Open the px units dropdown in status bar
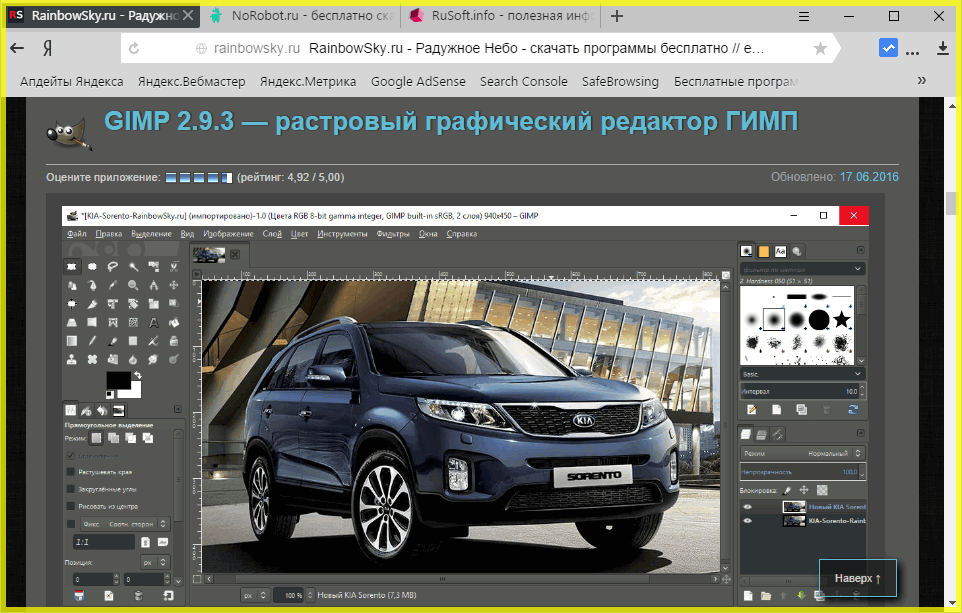This screenshot has width=962, height=613. pyautogui.click(x=254, y=595)
